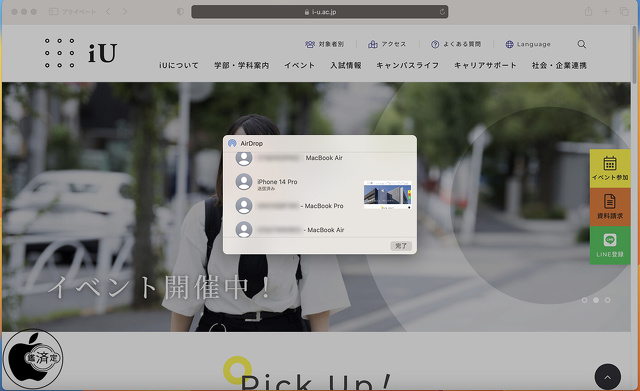Open a new tab with the plus icon
640x391 pixels.
606,11
